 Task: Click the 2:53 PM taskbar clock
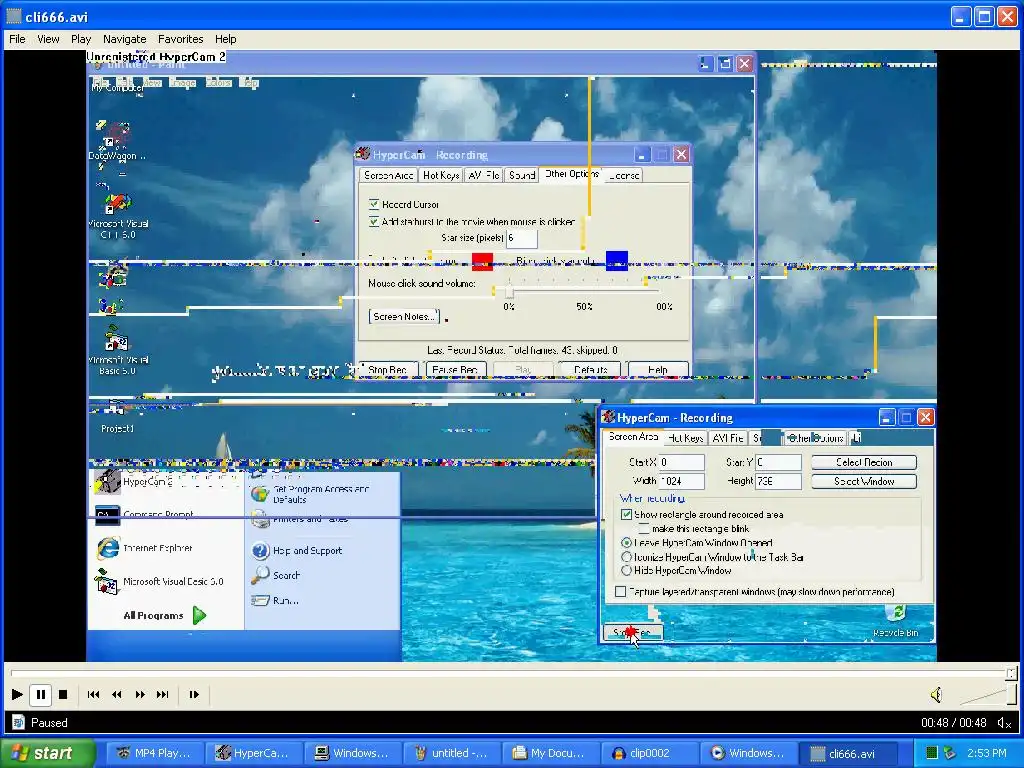click(x=986, y=753)
